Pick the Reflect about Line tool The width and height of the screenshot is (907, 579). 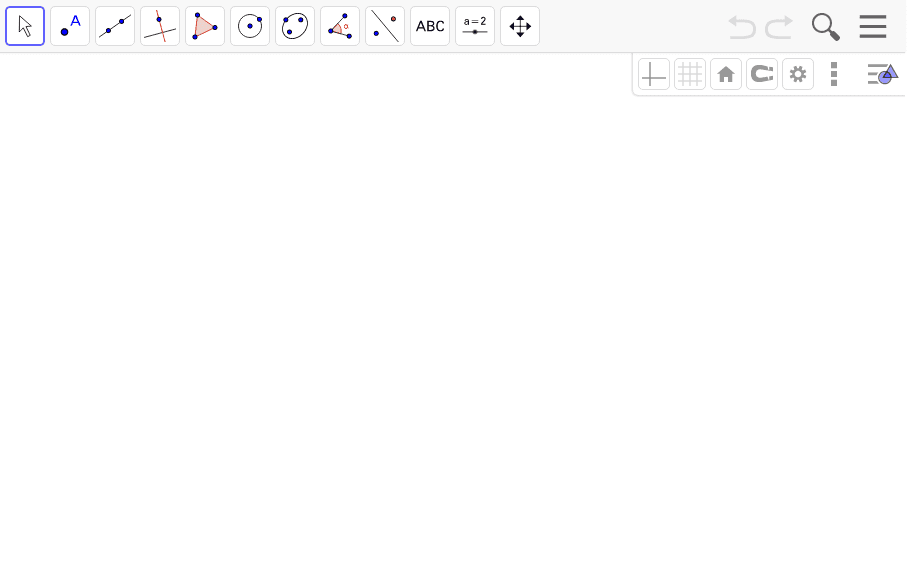click(x=385, y=26)
